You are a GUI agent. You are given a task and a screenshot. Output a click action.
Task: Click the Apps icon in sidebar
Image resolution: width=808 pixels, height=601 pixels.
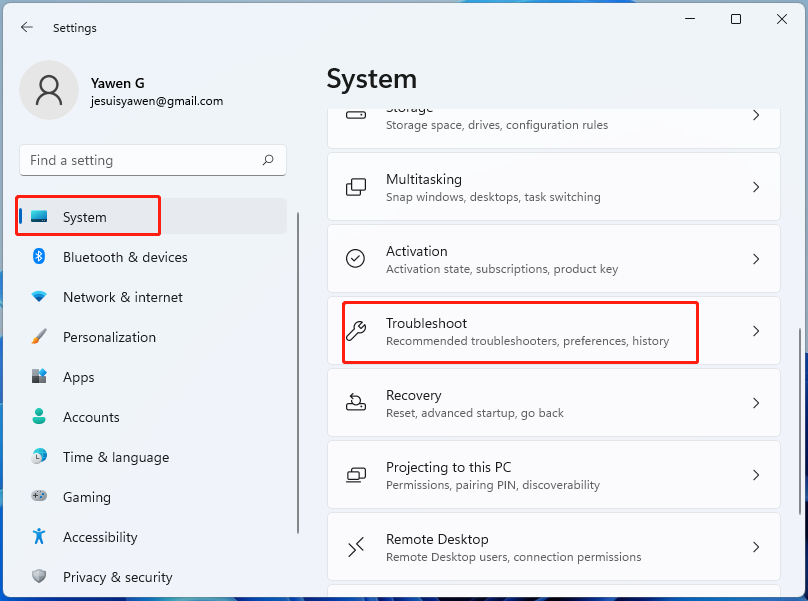pyautogui.click(x=39, y=376)
